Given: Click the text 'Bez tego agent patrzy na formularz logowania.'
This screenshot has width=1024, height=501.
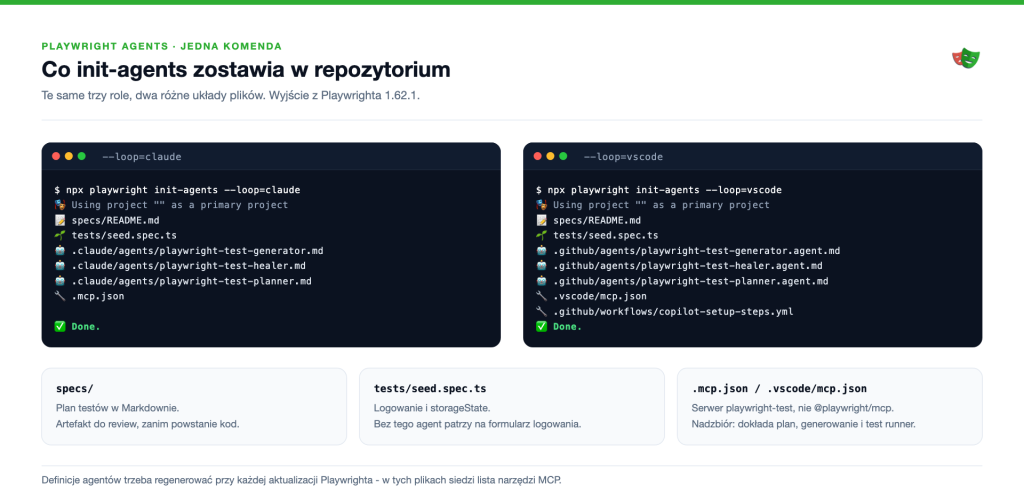Looking at the screenshot, I should (477, 424).
